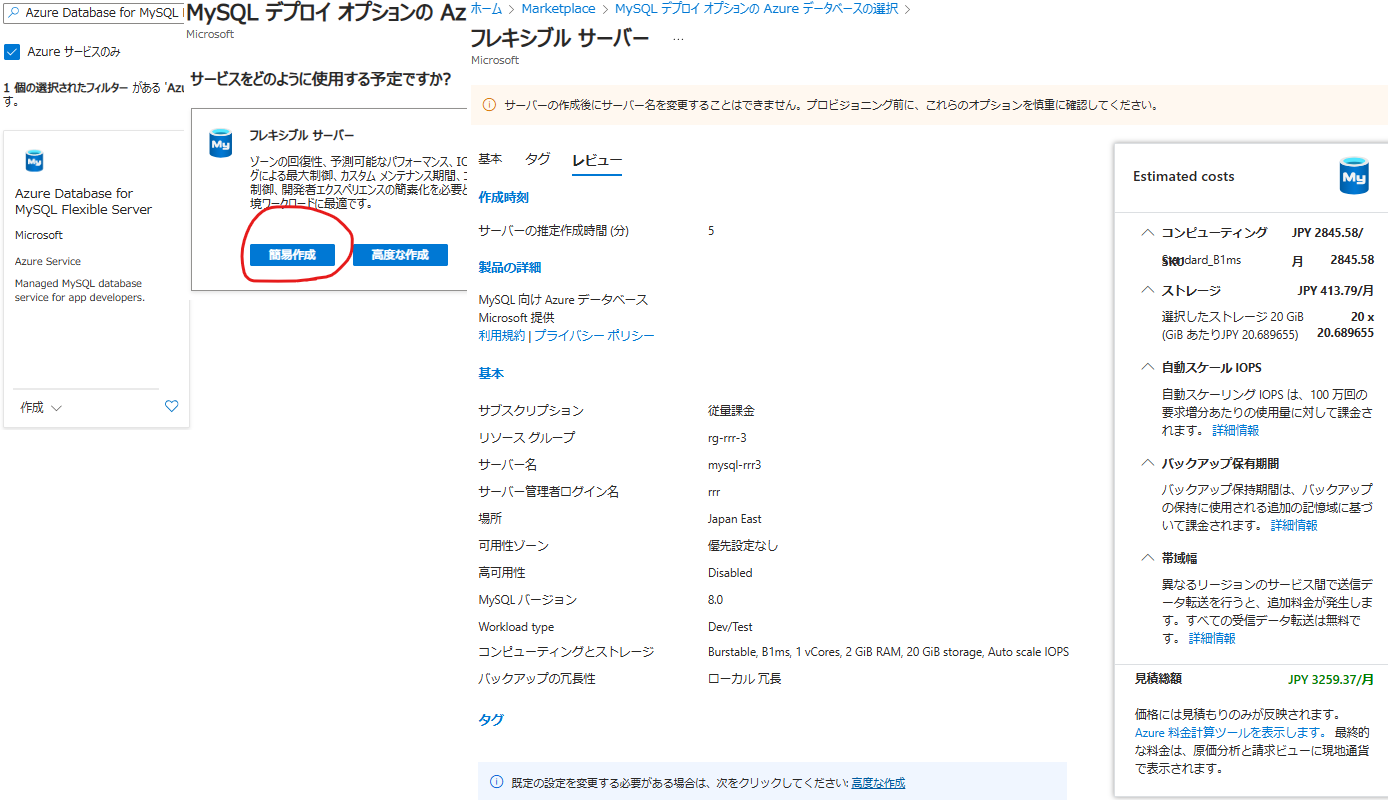Collapse the 帯域幅 section
1388x800 pixels.
coord(1146,558)
